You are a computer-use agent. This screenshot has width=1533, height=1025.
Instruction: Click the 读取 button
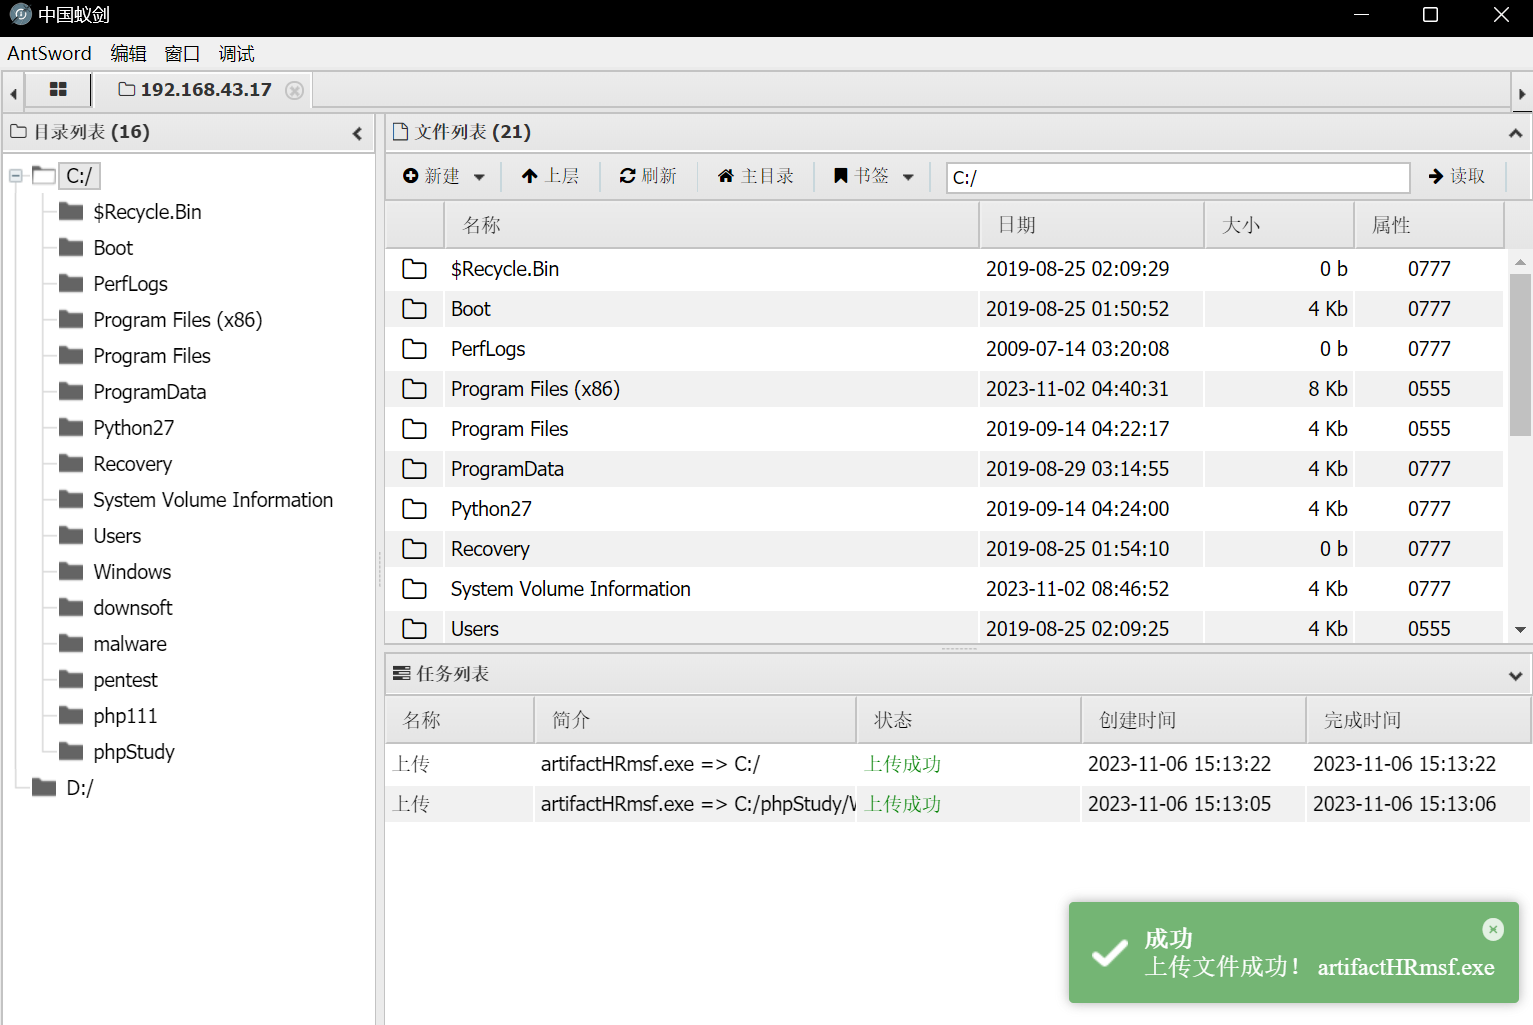[1457, 176]
